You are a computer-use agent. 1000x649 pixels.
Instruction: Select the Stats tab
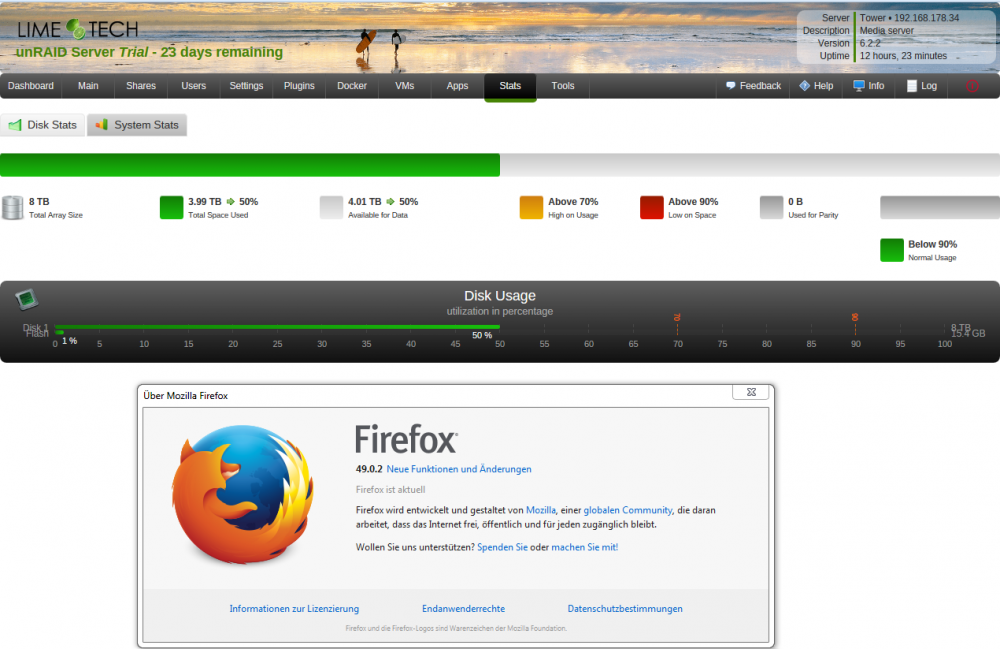(x=510, y=86)
